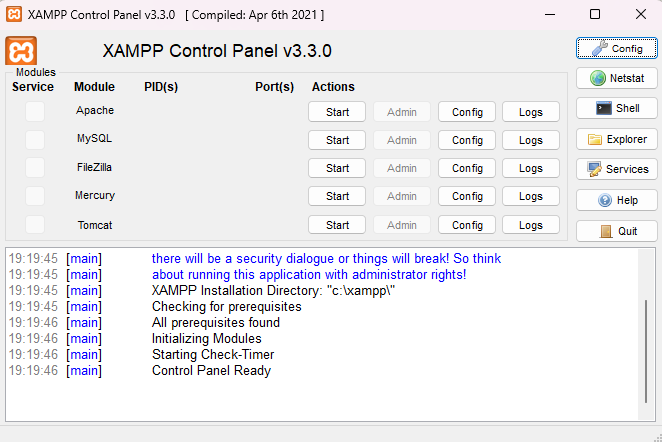662x442 pixels.
Task: Start the Tomcat module
Action: [337, 225]
